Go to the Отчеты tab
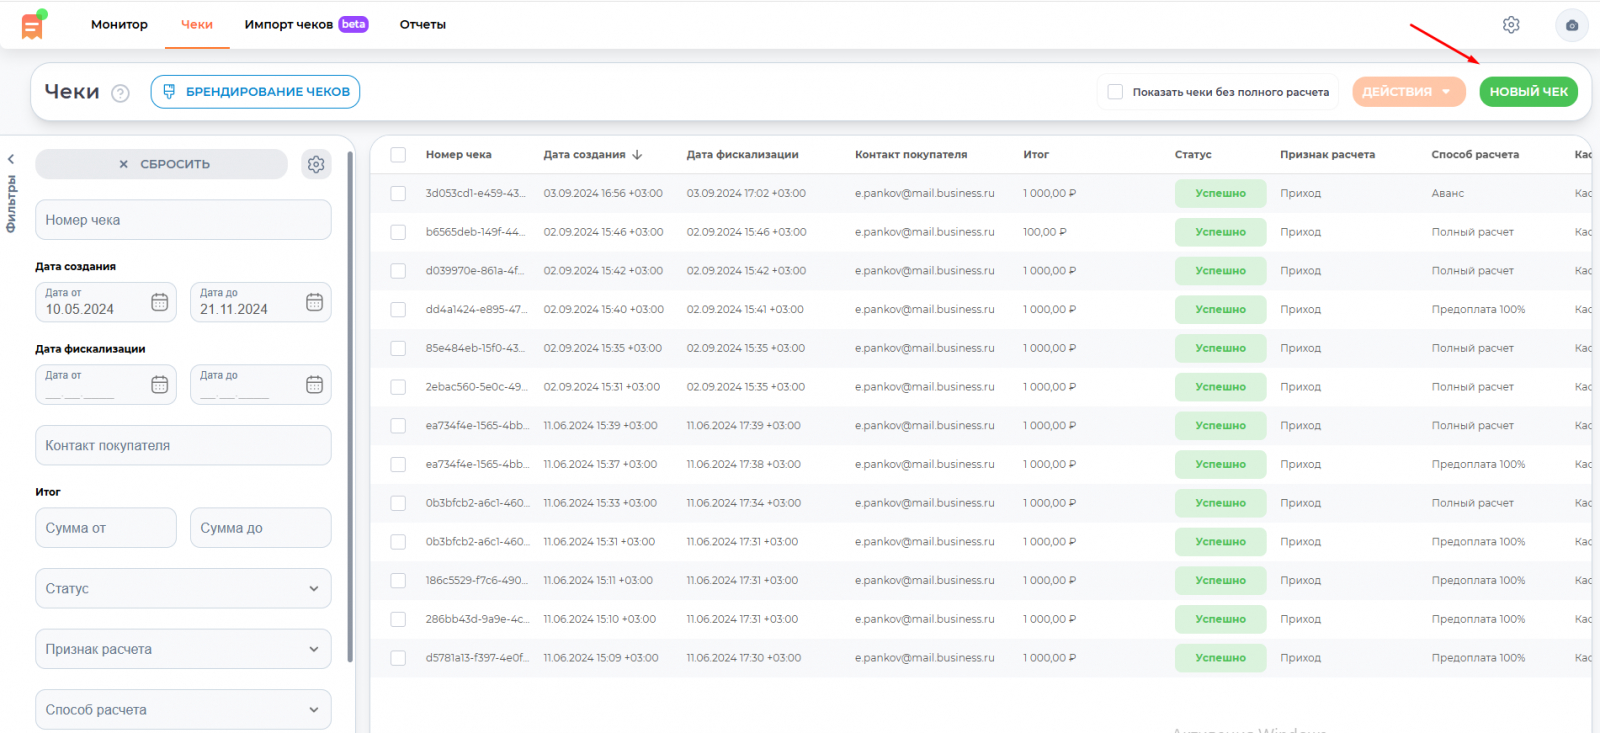 point(422,25)
